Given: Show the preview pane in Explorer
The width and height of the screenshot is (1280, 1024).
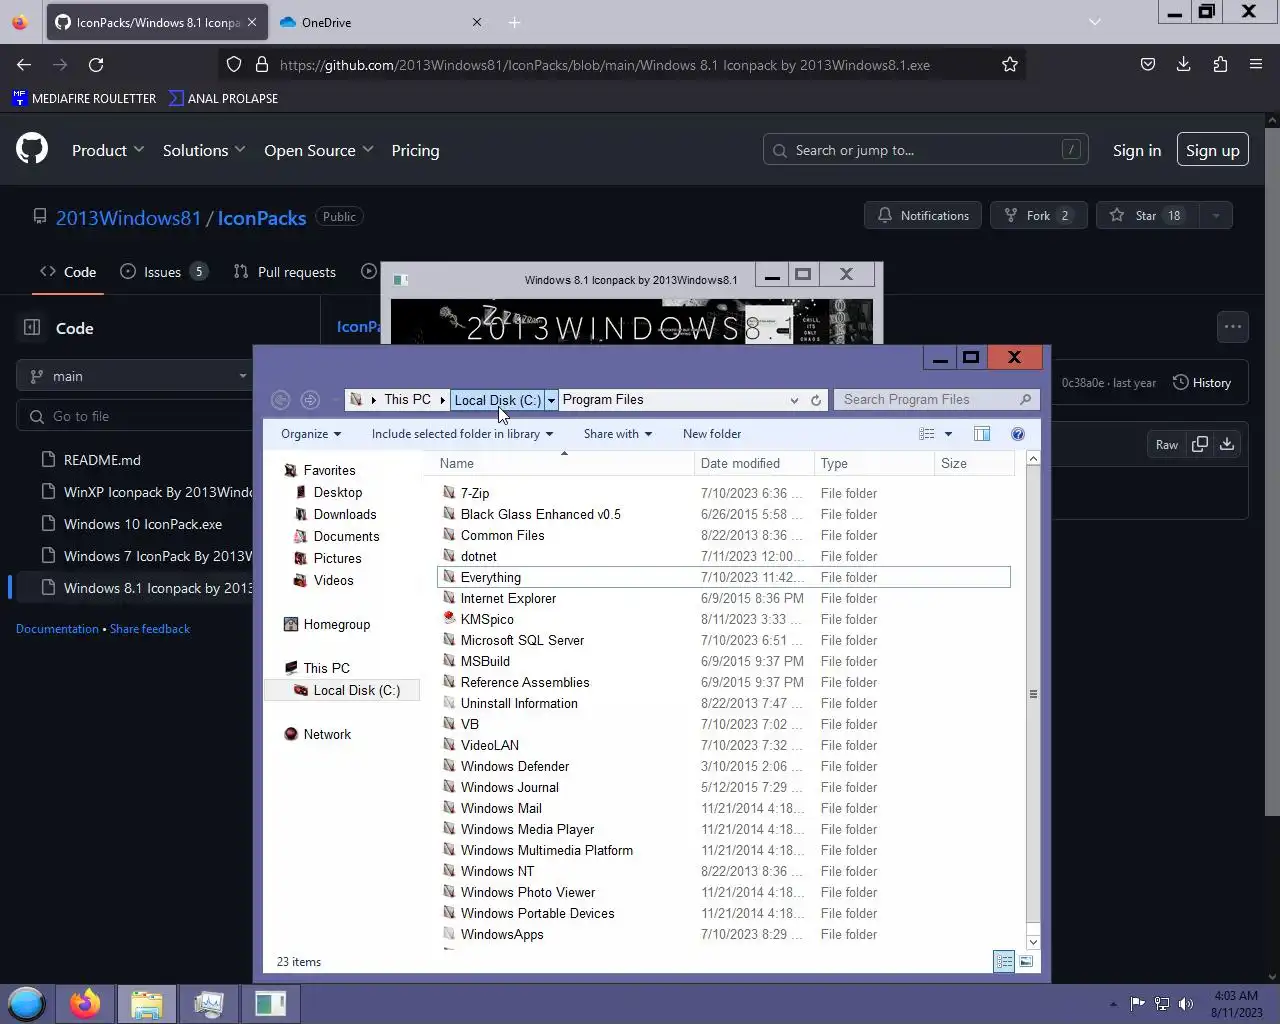Looking at the screenshot, I should 982,434.
